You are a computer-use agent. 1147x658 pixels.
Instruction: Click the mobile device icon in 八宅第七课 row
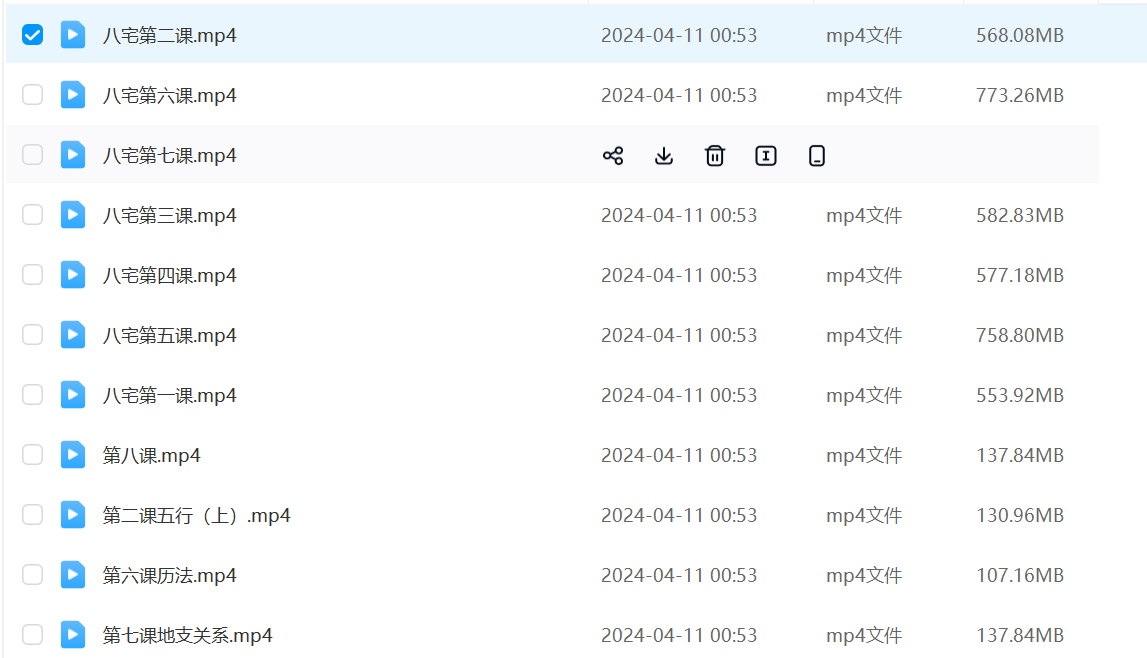coord(817,156)
